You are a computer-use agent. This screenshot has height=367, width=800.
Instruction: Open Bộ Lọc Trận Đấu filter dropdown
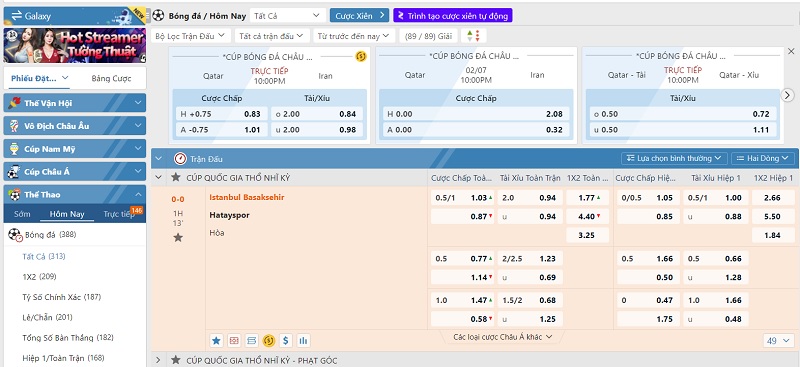click(190, 36)
